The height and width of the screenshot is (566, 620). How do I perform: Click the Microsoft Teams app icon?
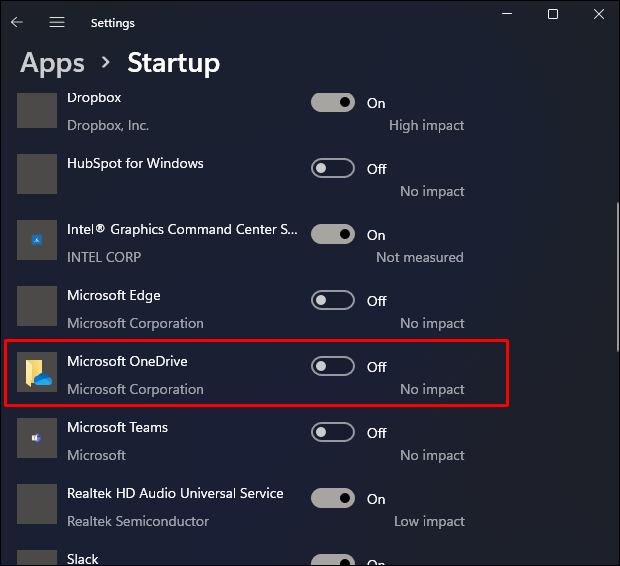pos(38,438)
